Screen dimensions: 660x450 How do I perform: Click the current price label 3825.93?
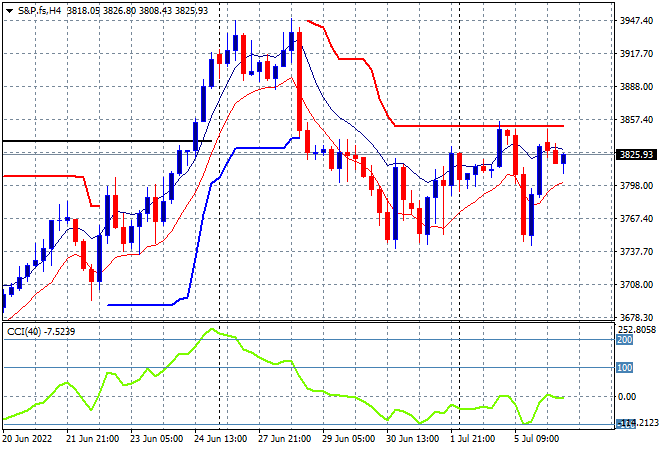636,155
